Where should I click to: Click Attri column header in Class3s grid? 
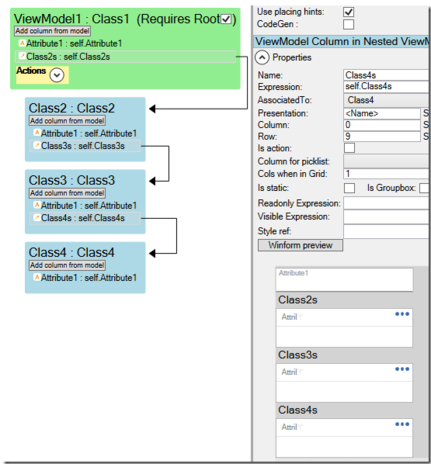click(289, 372)
